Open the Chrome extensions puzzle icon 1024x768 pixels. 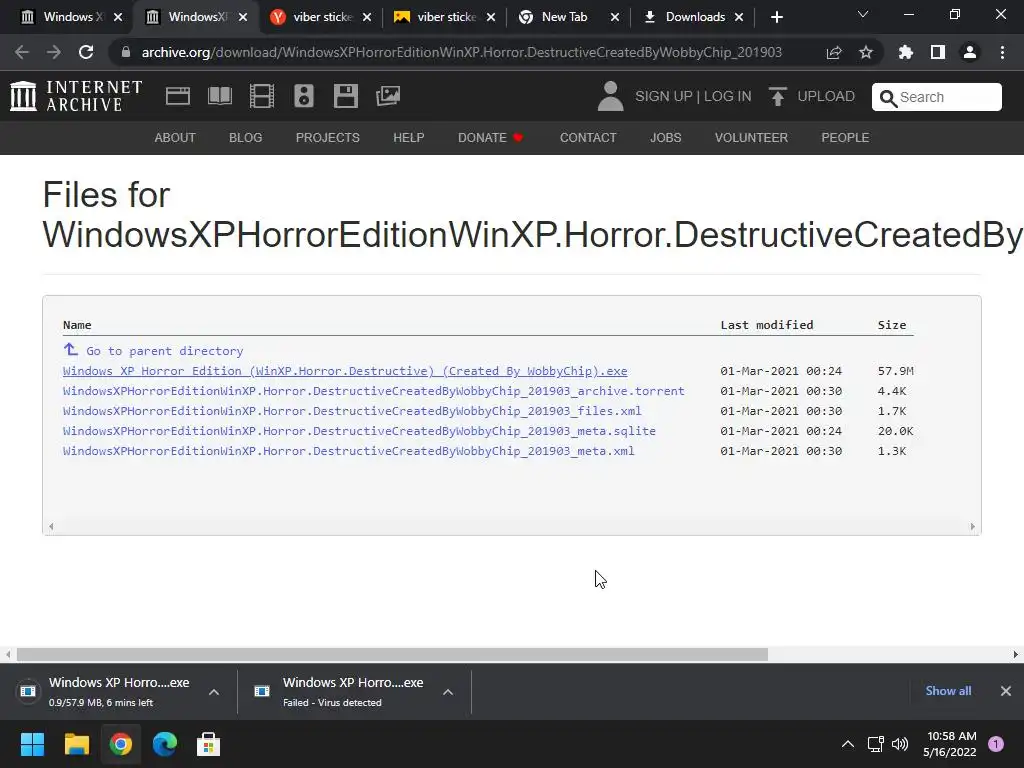906,52
